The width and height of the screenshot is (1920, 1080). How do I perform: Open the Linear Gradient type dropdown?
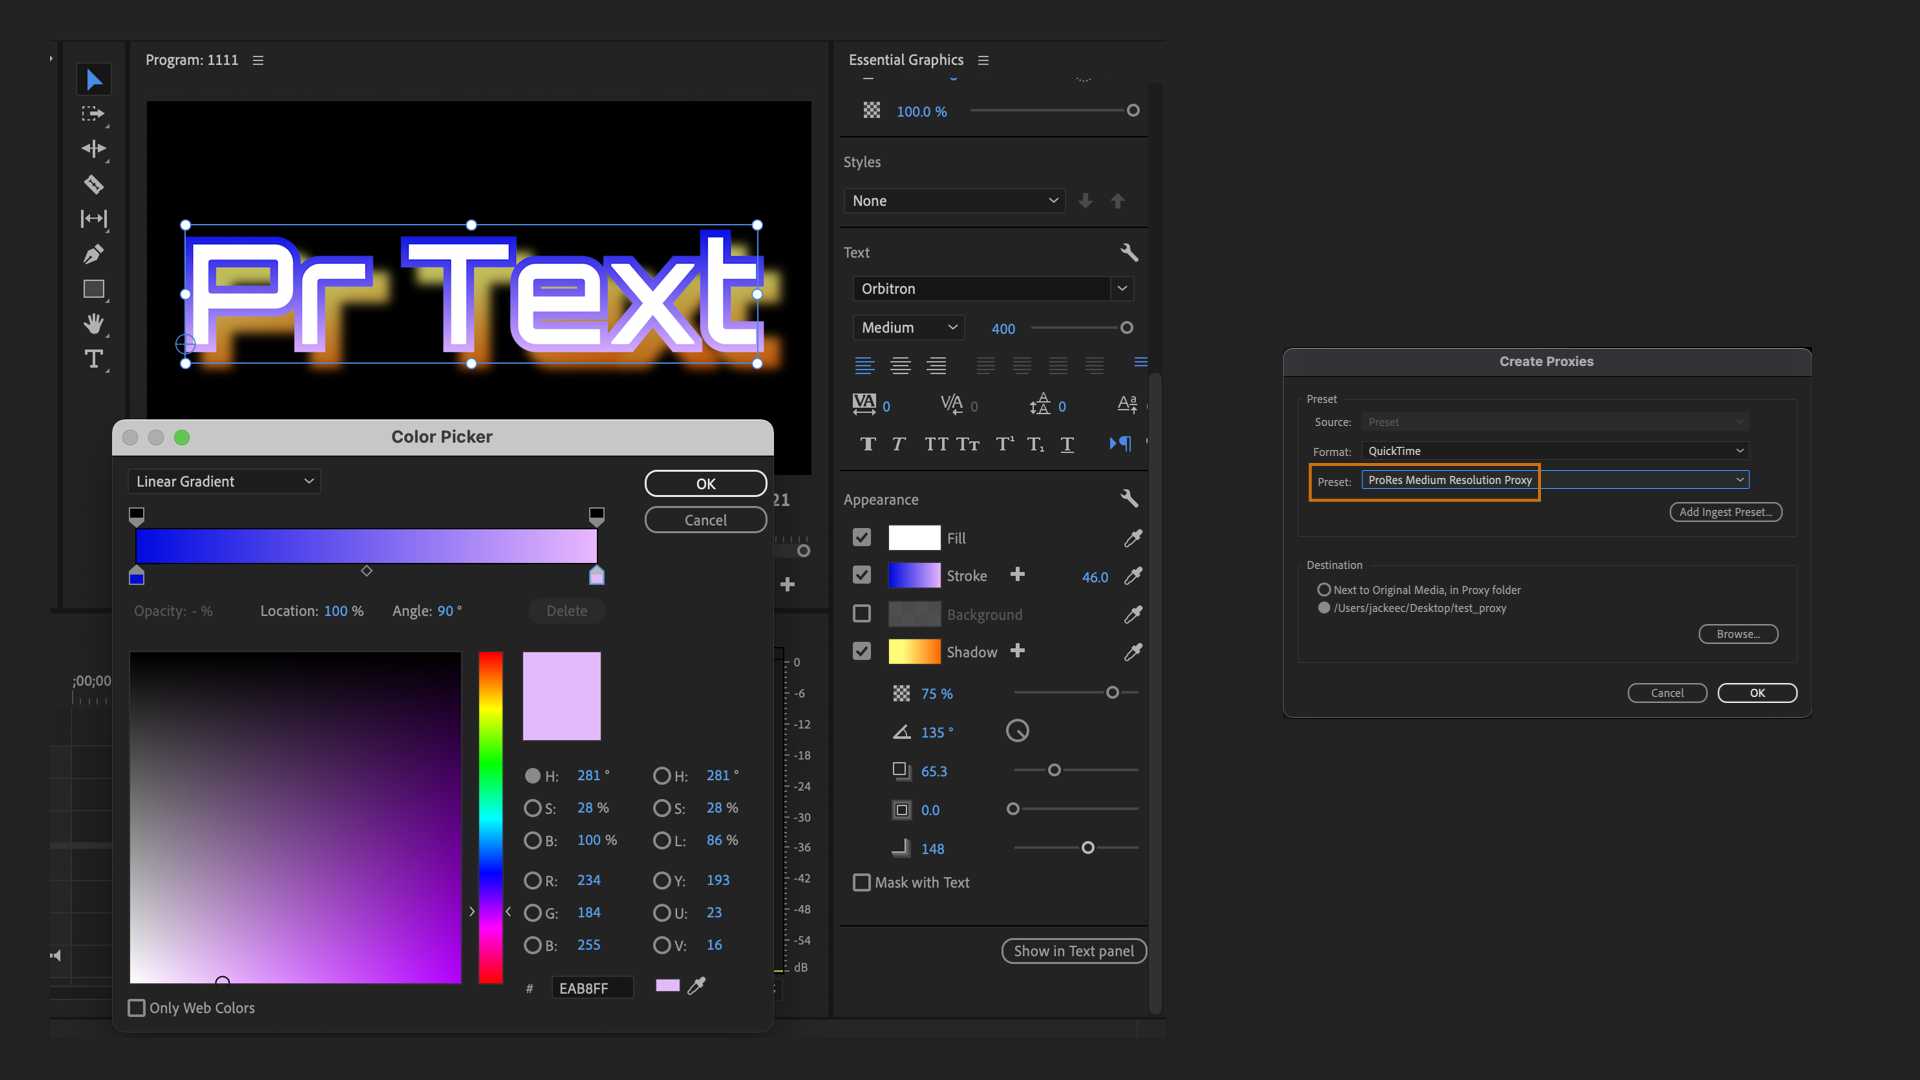[x=224, y=481]
